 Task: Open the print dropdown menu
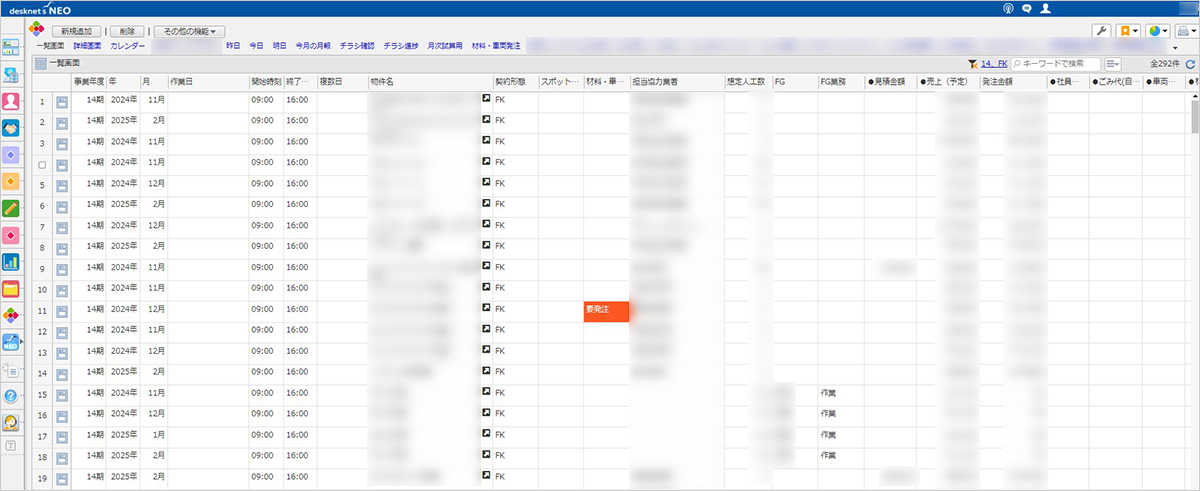pos(1186,32)
